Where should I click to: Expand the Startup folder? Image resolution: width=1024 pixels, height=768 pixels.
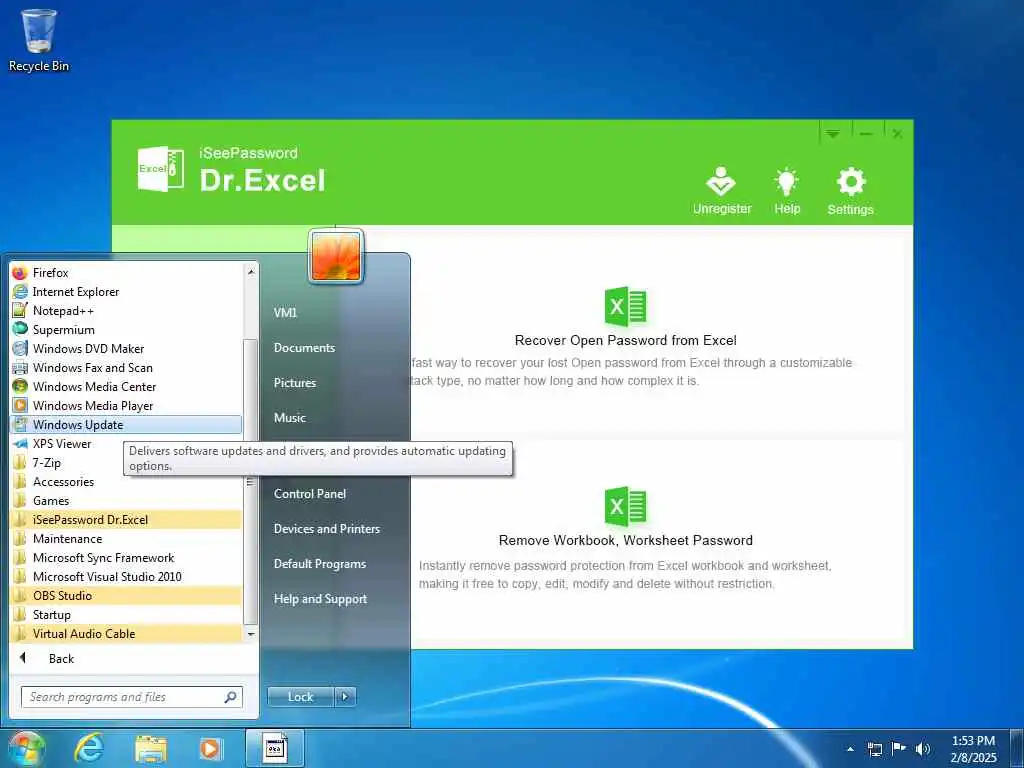(126, 614)
